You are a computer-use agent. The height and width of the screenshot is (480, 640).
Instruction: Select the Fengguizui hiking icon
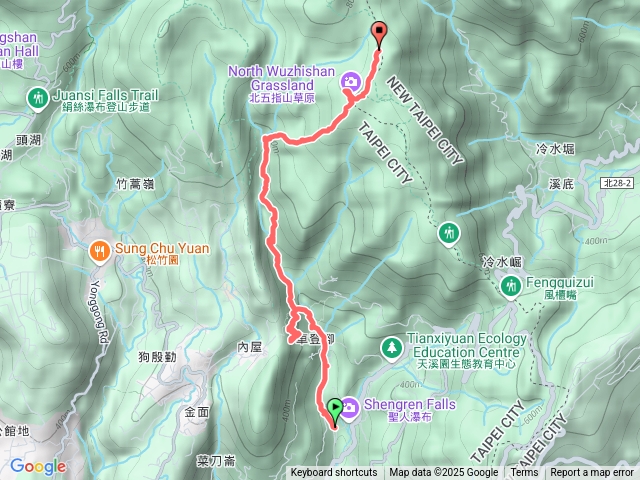click(511, 287)
